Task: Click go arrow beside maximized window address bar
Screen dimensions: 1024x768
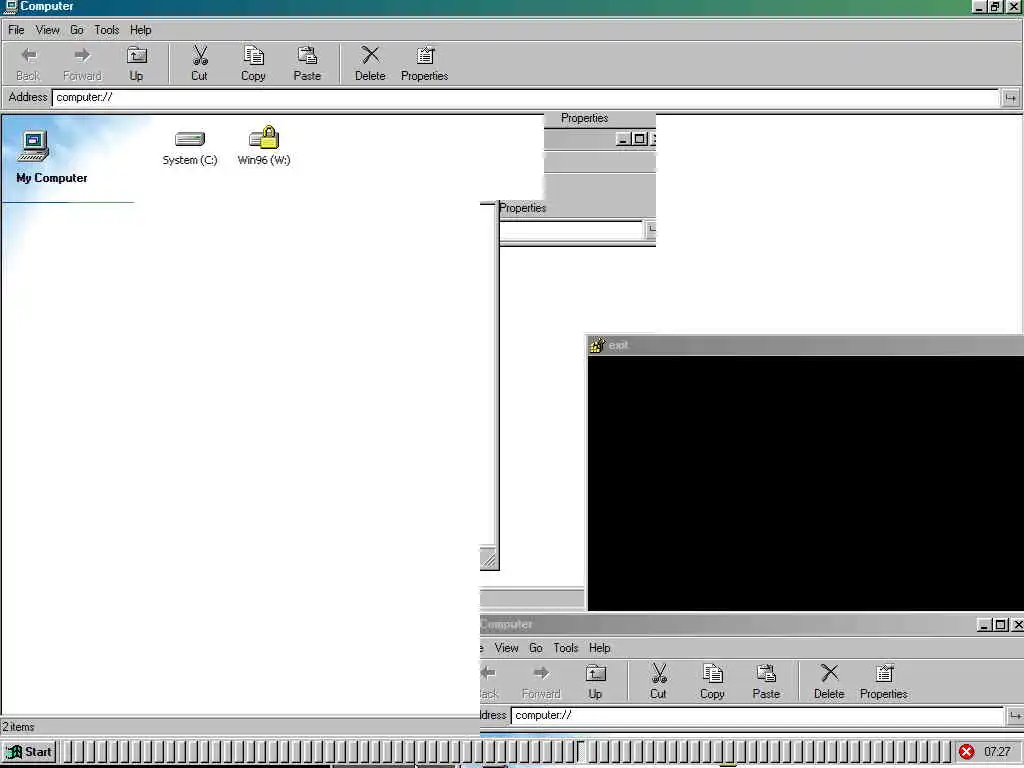Action: click(x=1010, y=98)
